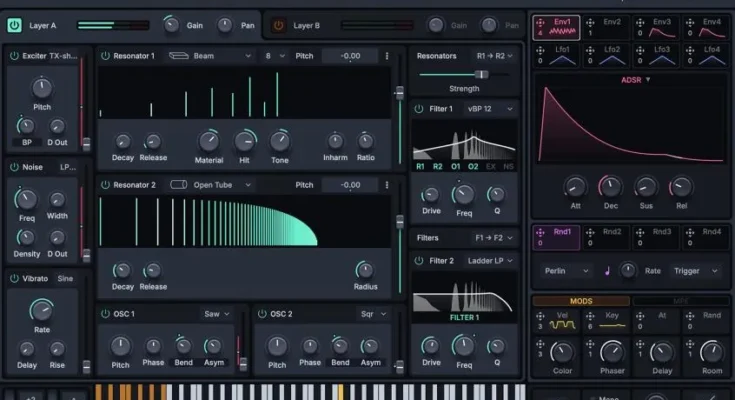This screenshot has width=735, height=400.
Task: Click the Resonator 1 Tone knob
Action: [x=280, y=142]
